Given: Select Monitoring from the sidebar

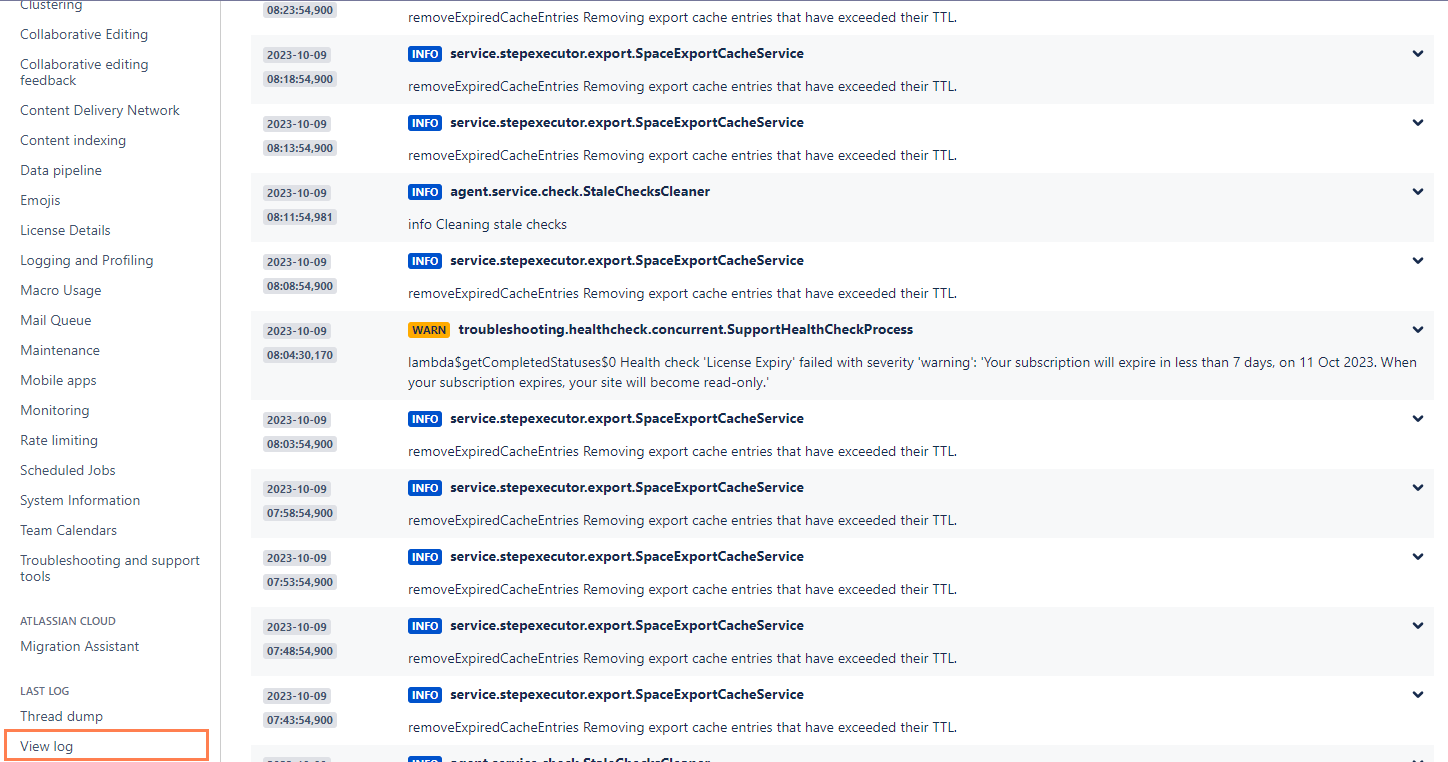Looking at the screenshot, I should tap(54, 410).
